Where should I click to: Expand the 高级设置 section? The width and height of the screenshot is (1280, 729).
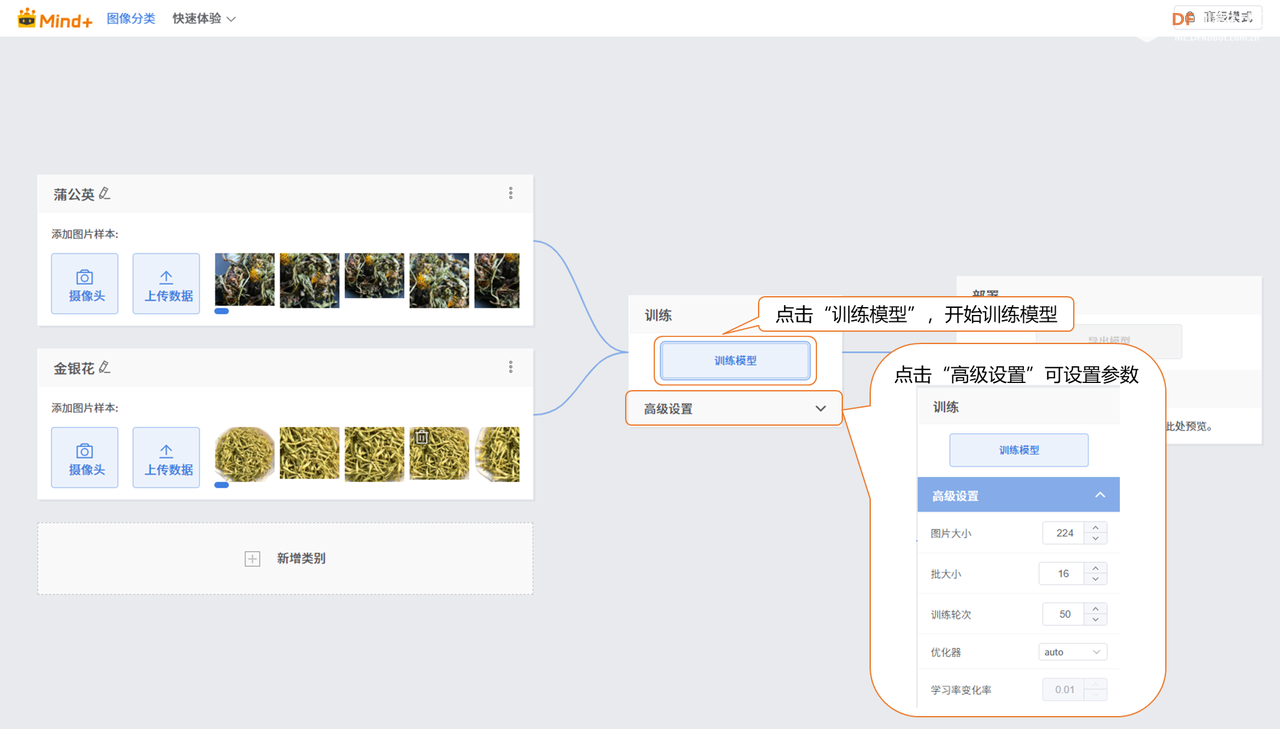[x=734, y=409]
